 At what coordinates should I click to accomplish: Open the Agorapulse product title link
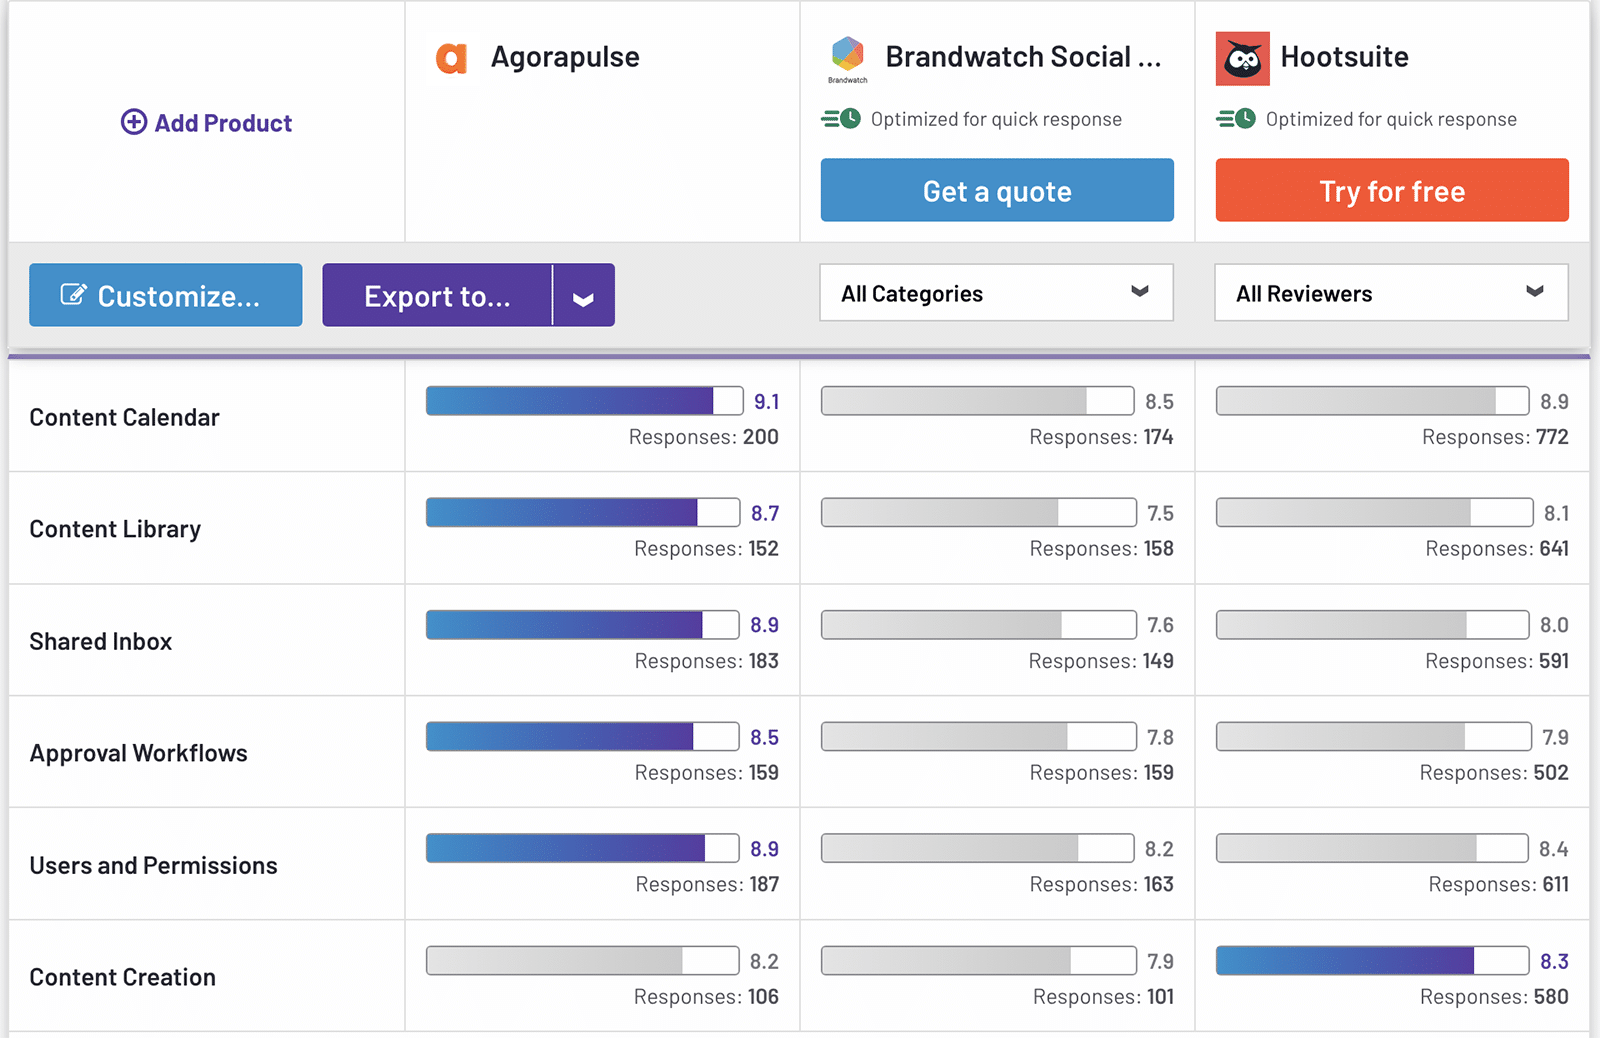click(565, 58)
